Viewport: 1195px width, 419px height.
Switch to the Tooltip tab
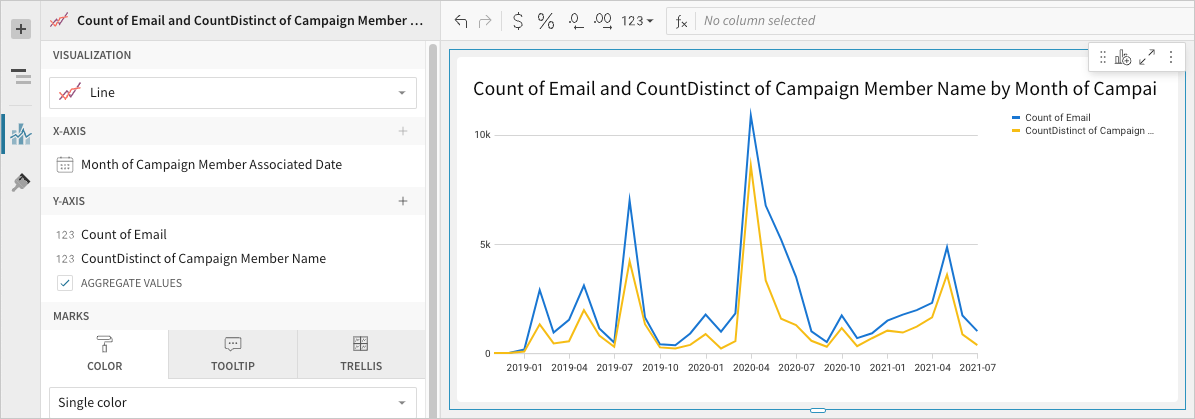[233, 354]
